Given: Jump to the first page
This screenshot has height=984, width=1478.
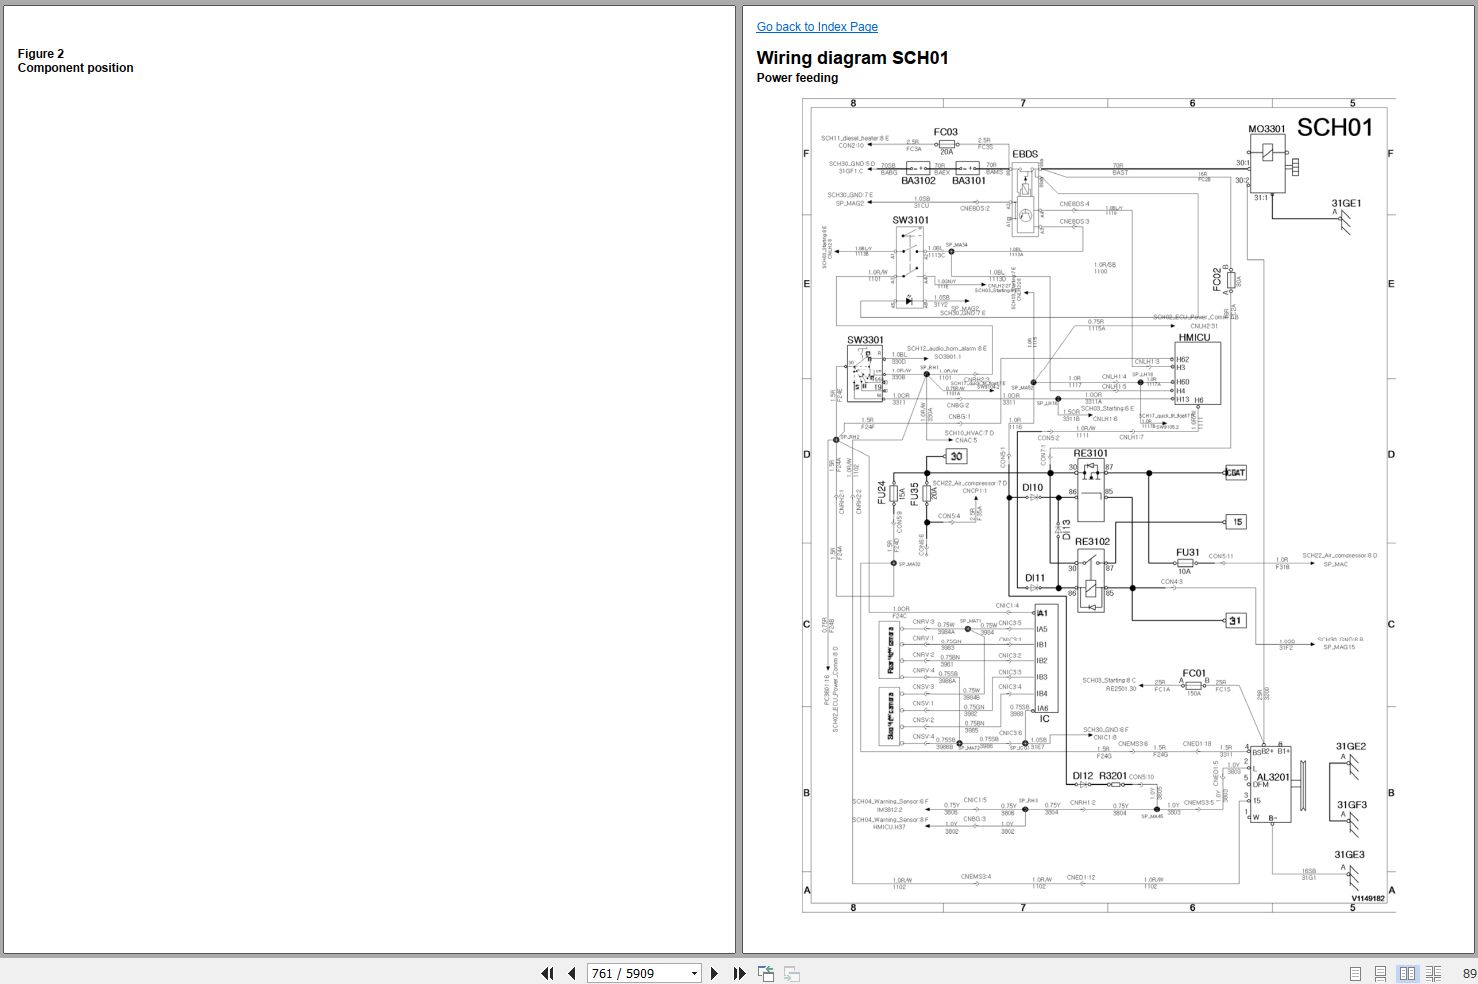Looking at the screenshot, I should point(547,973).
